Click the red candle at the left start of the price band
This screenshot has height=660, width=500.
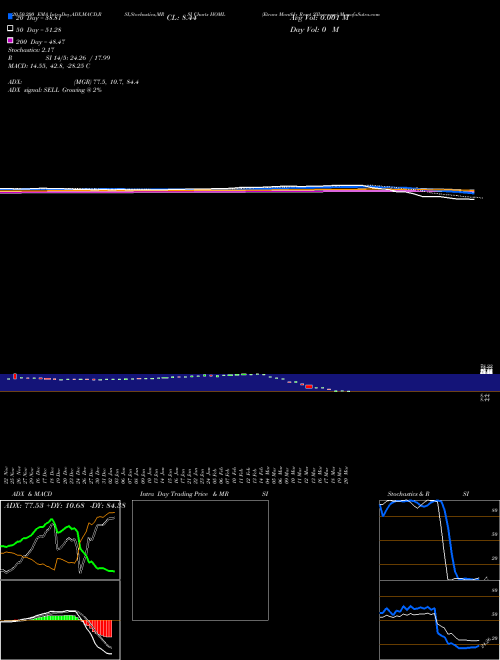(x=15, y=376)
